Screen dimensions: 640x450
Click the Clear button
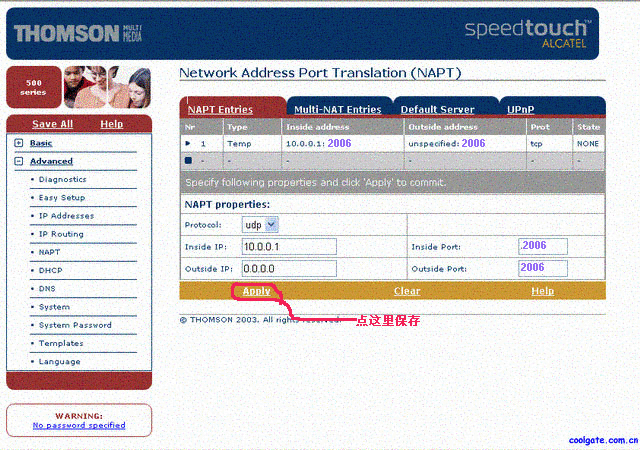click(407, 291)
